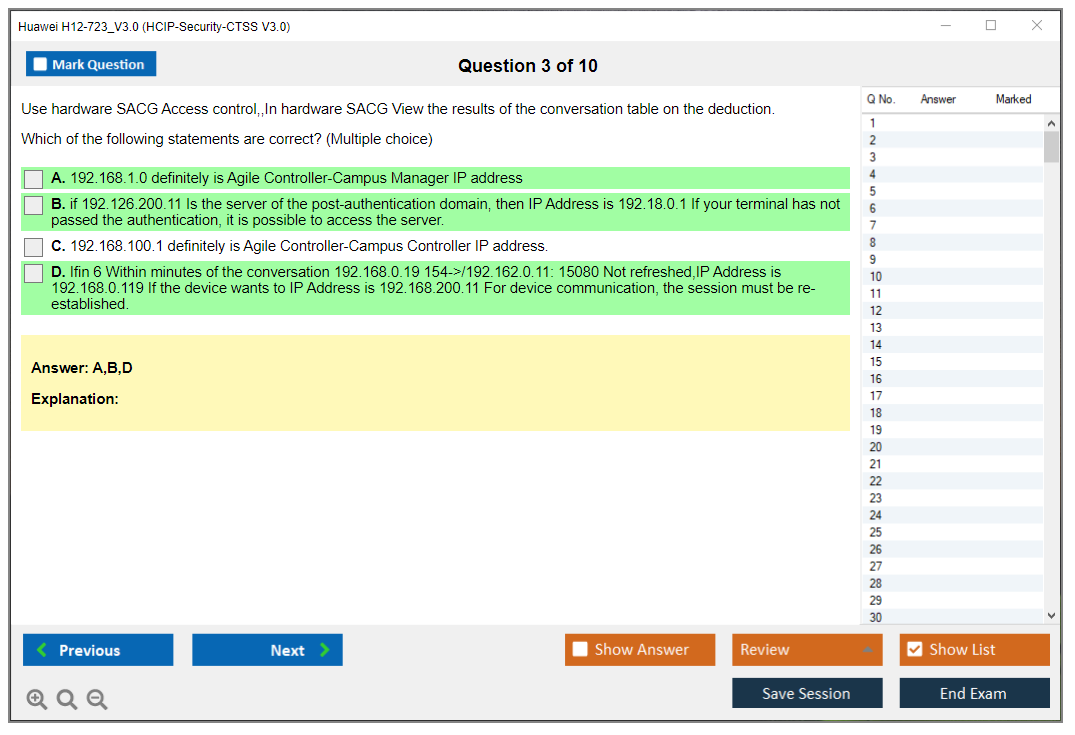Toggle the Show Answer checkbox
The width and height of the screenshot is (1075, 735).
point(580,650)
